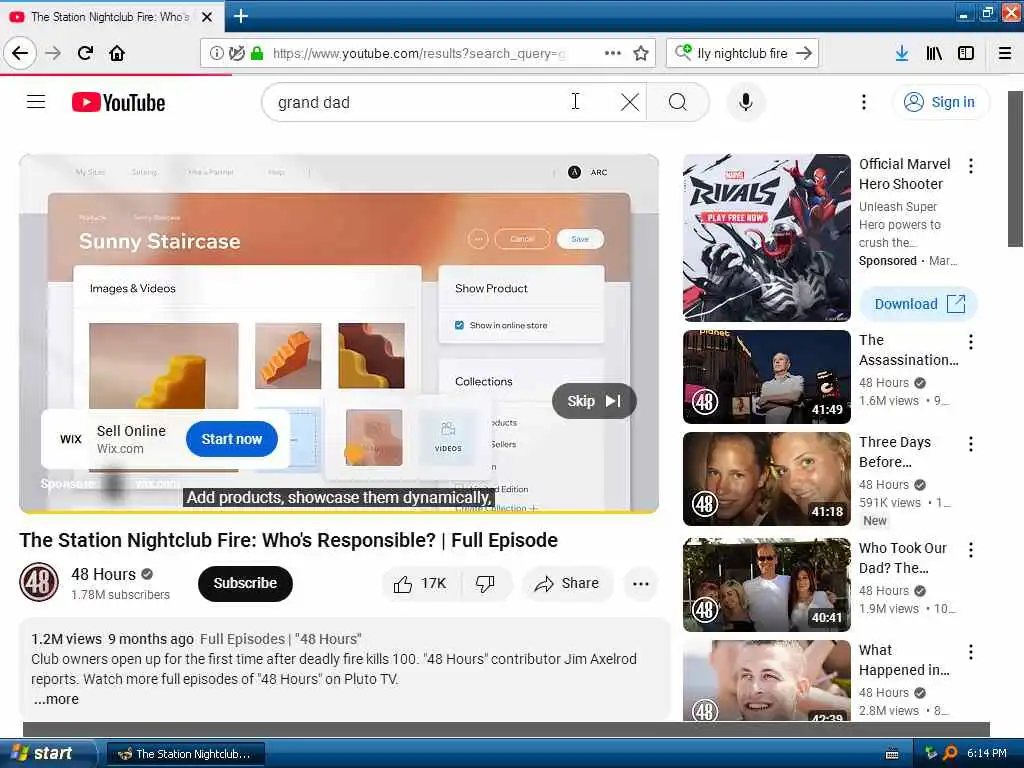Clear the YouTube search query with X

630,102
